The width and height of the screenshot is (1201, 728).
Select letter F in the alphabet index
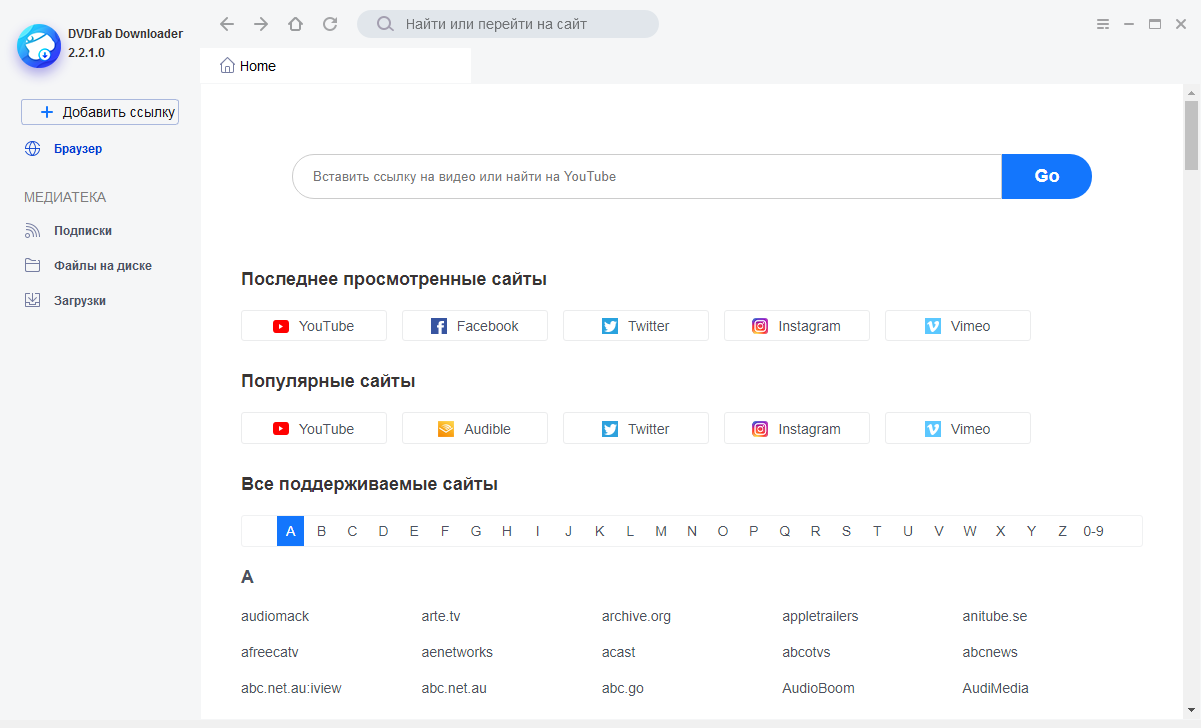(445, 531)
